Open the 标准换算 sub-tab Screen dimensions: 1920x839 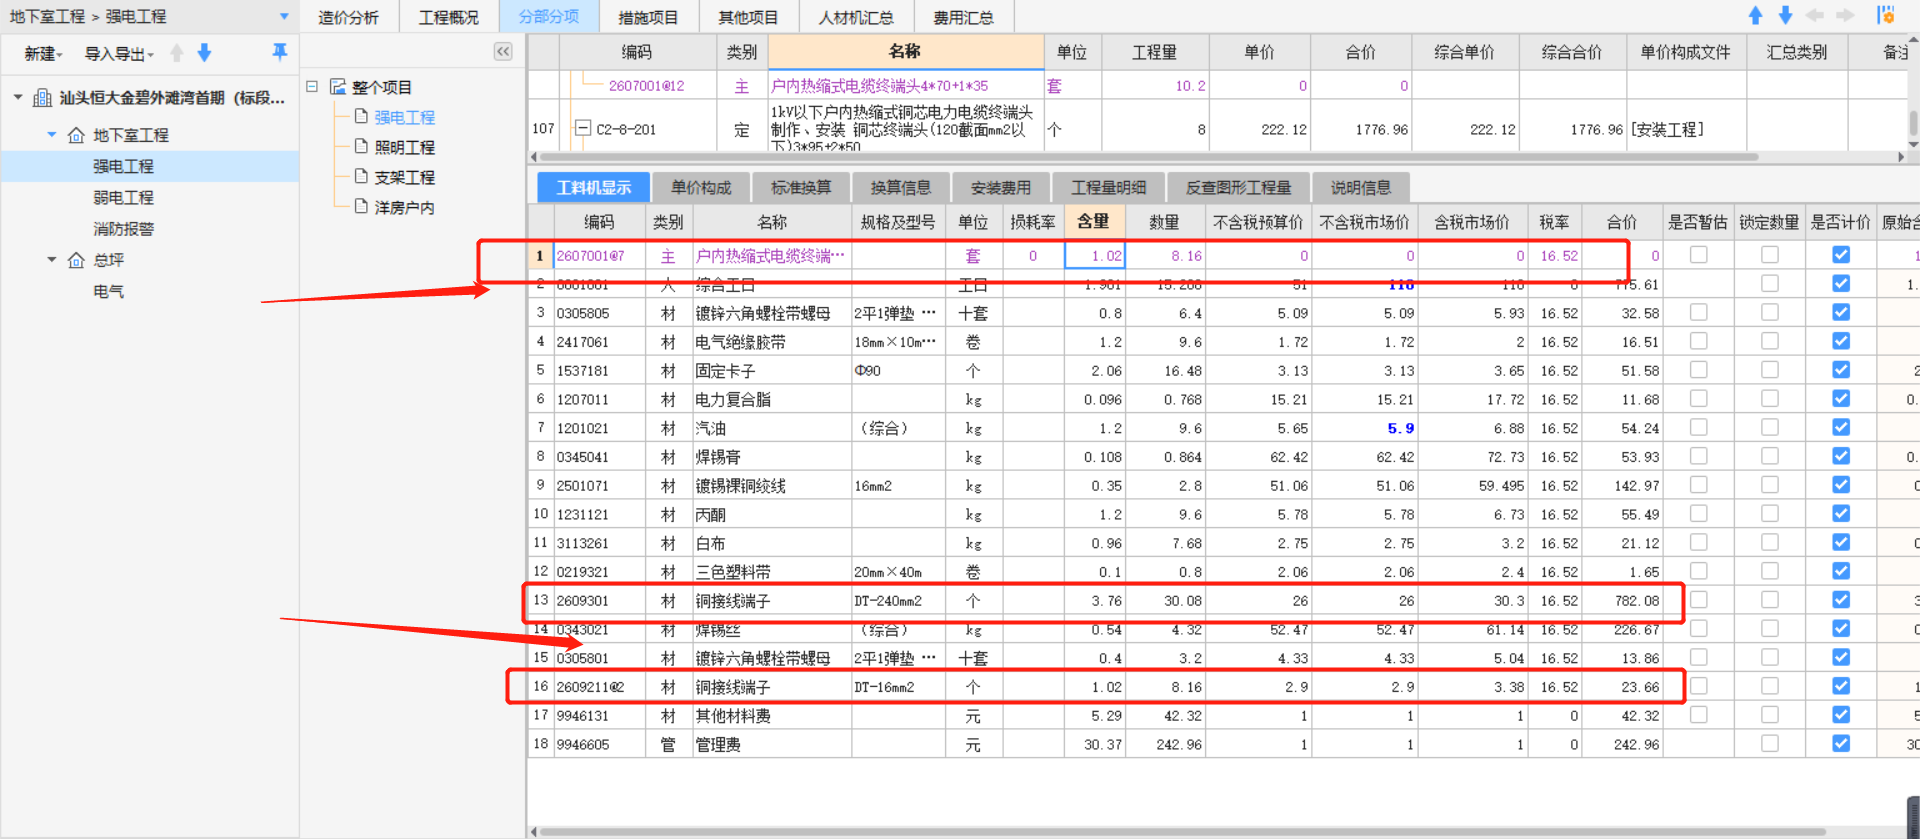[801, 187]
